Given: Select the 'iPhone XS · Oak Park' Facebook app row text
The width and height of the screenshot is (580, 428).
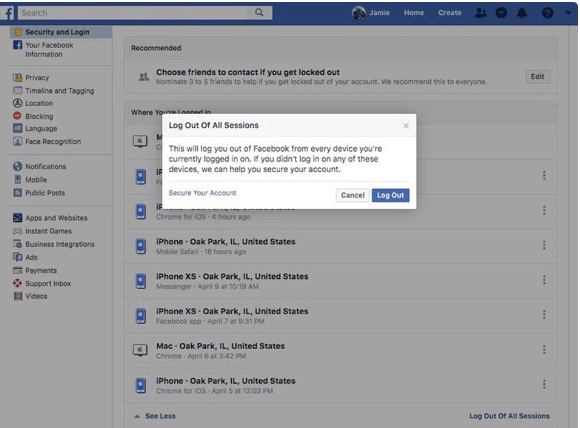Looking at the screenshot, I should [232, 311].
